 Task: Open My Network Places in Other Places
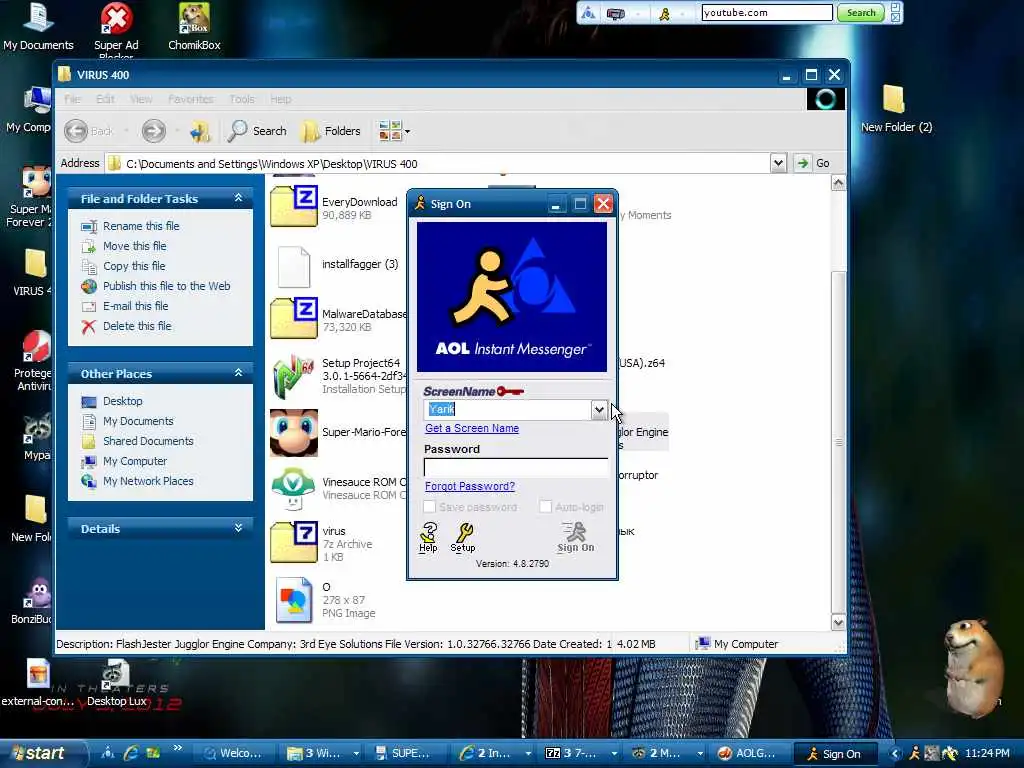pyautogui.click(x=148, y=481)
